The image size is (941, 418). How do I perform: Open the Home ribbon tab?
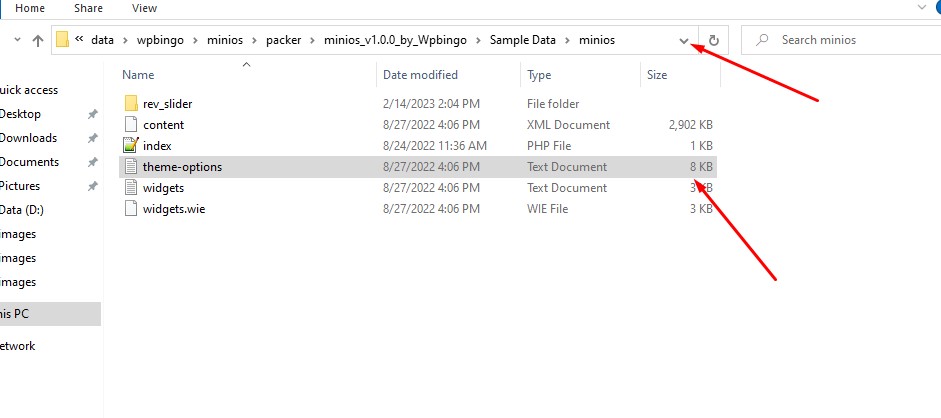pos(29,8)
